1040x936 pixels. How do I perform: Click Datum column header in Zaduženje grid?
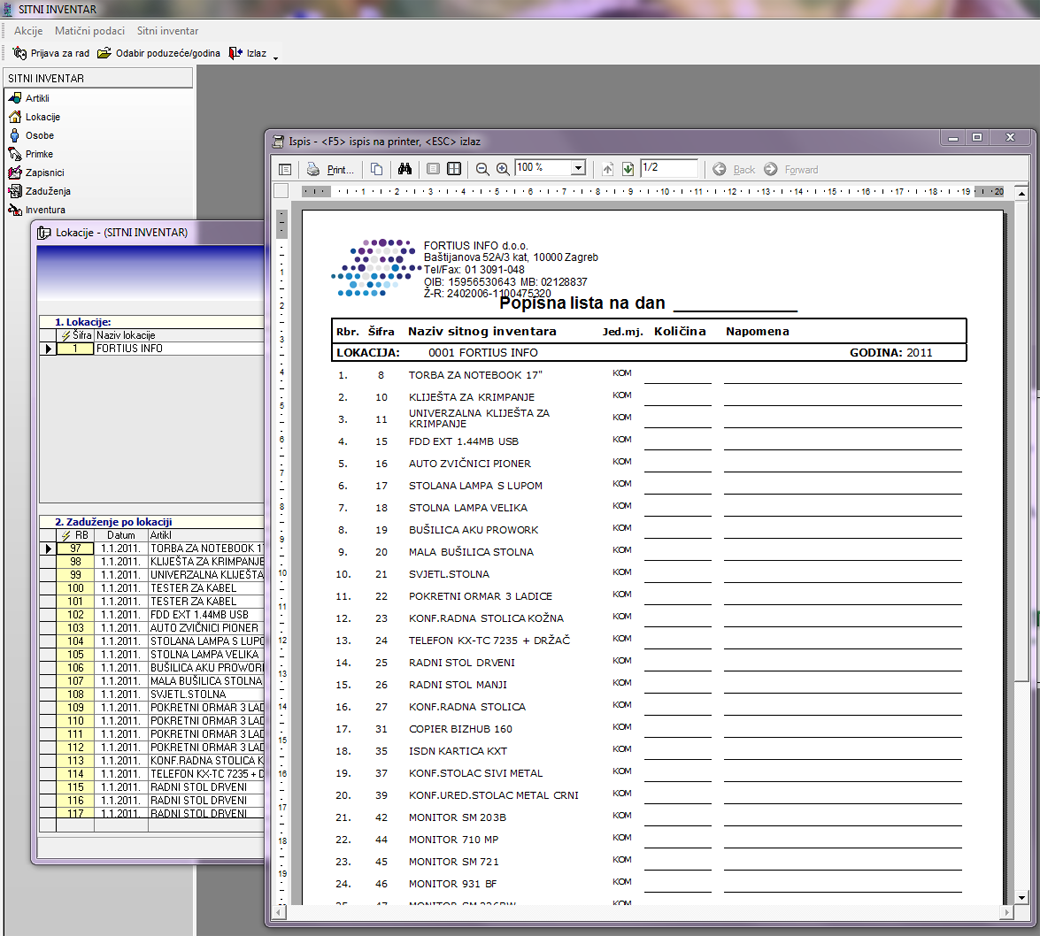click(x=121, y=535)
